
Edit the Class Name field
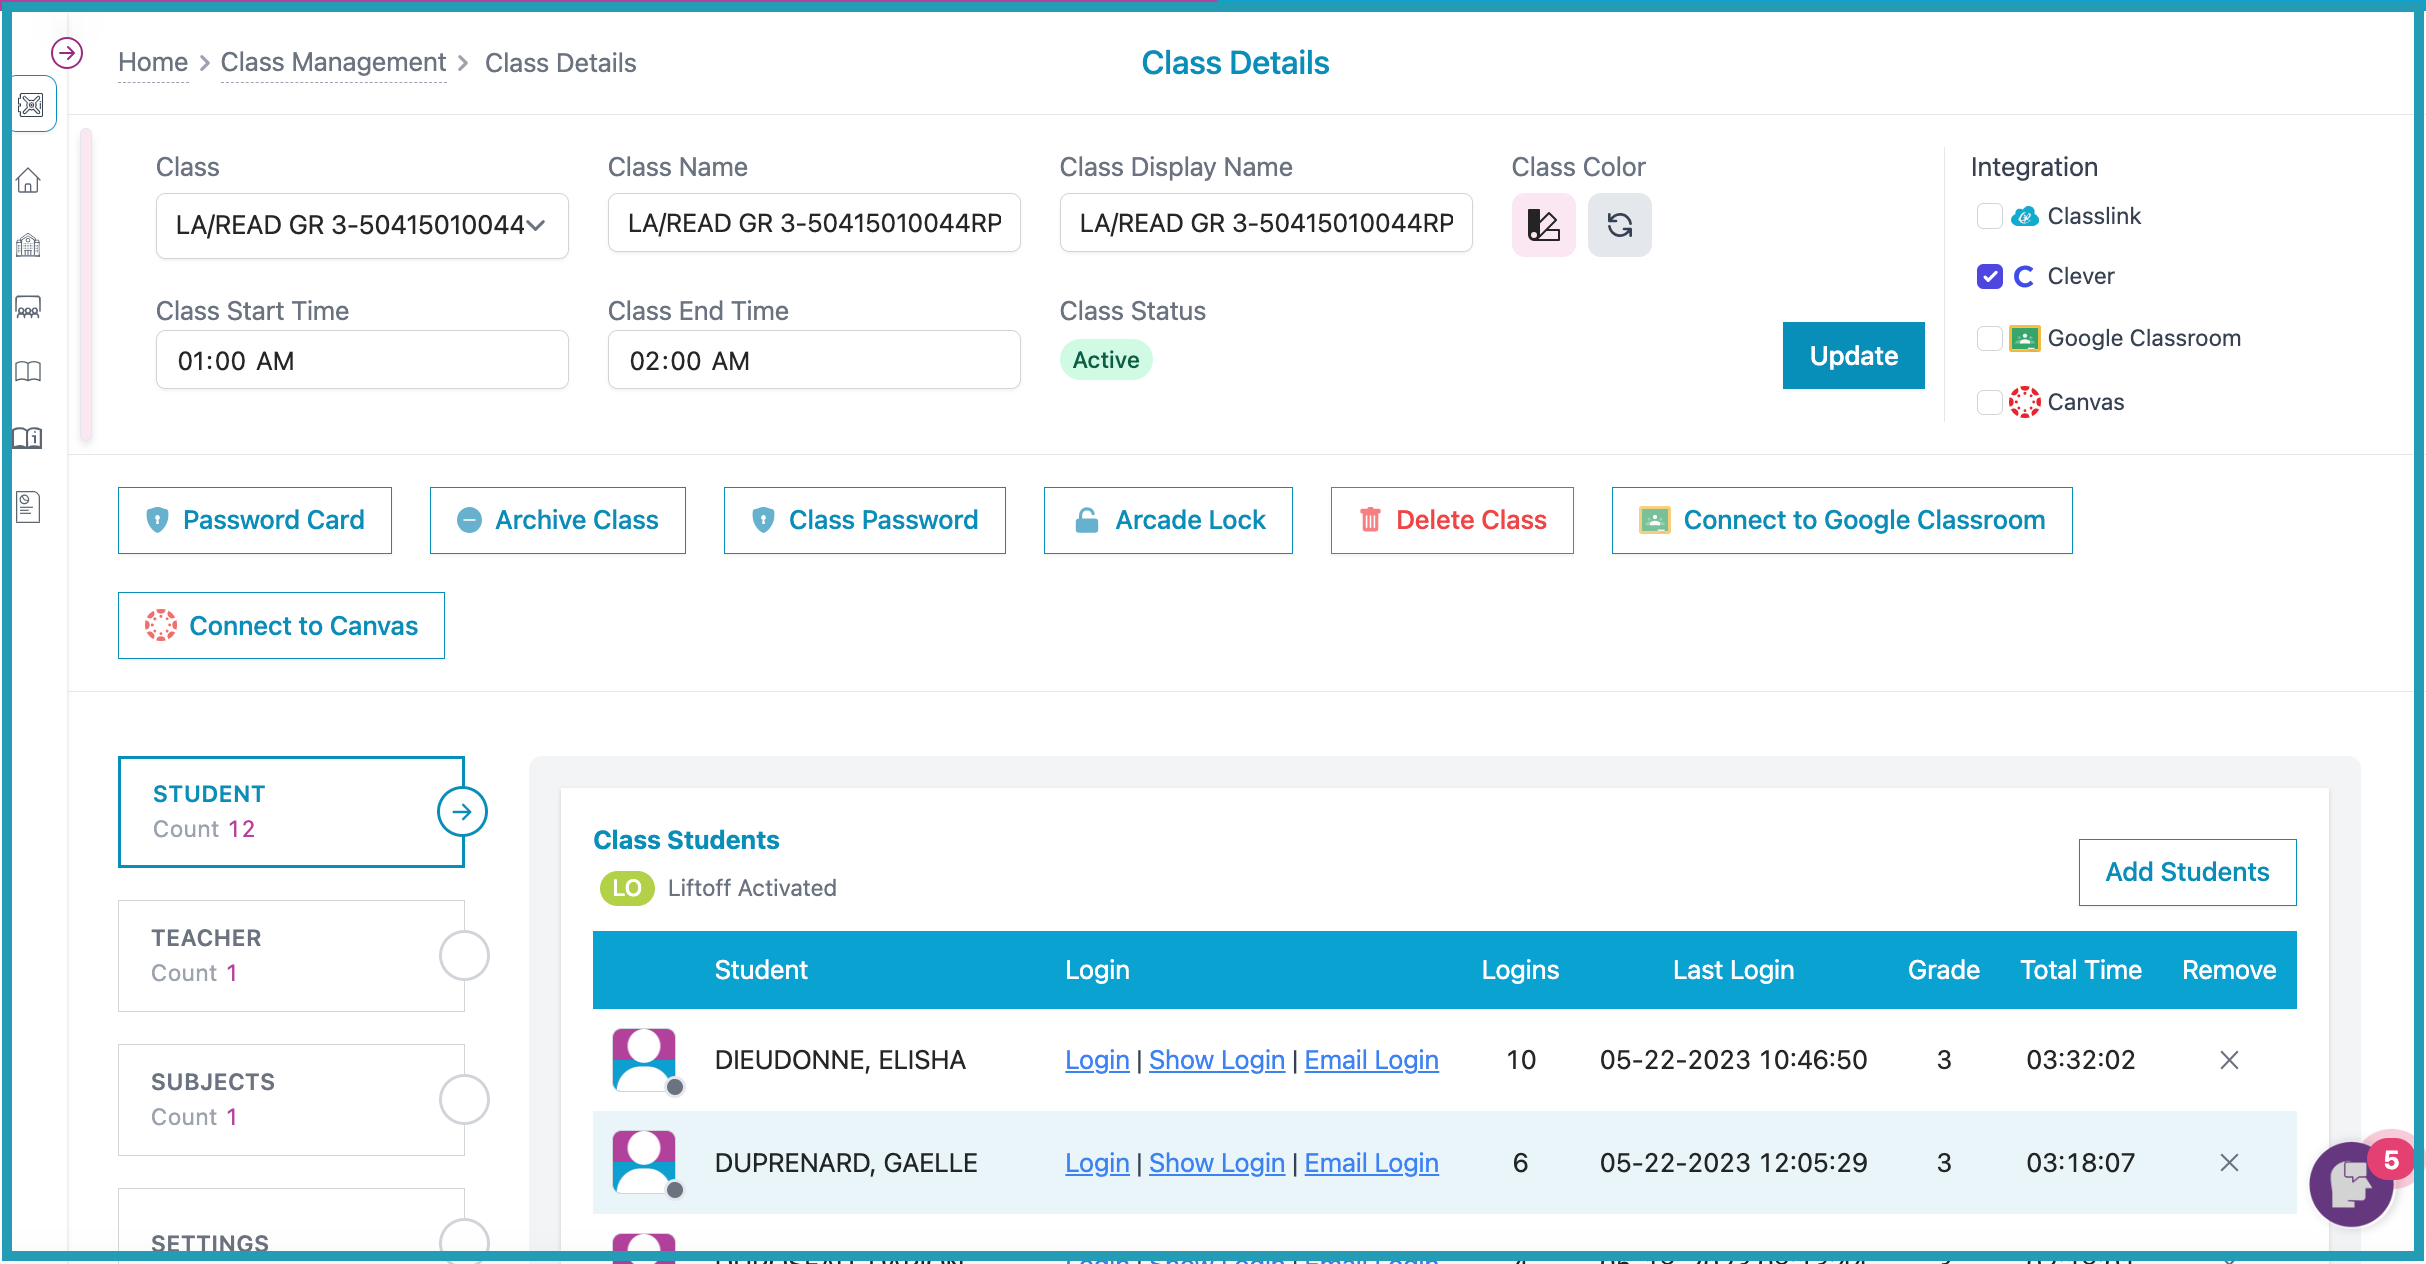814,223
